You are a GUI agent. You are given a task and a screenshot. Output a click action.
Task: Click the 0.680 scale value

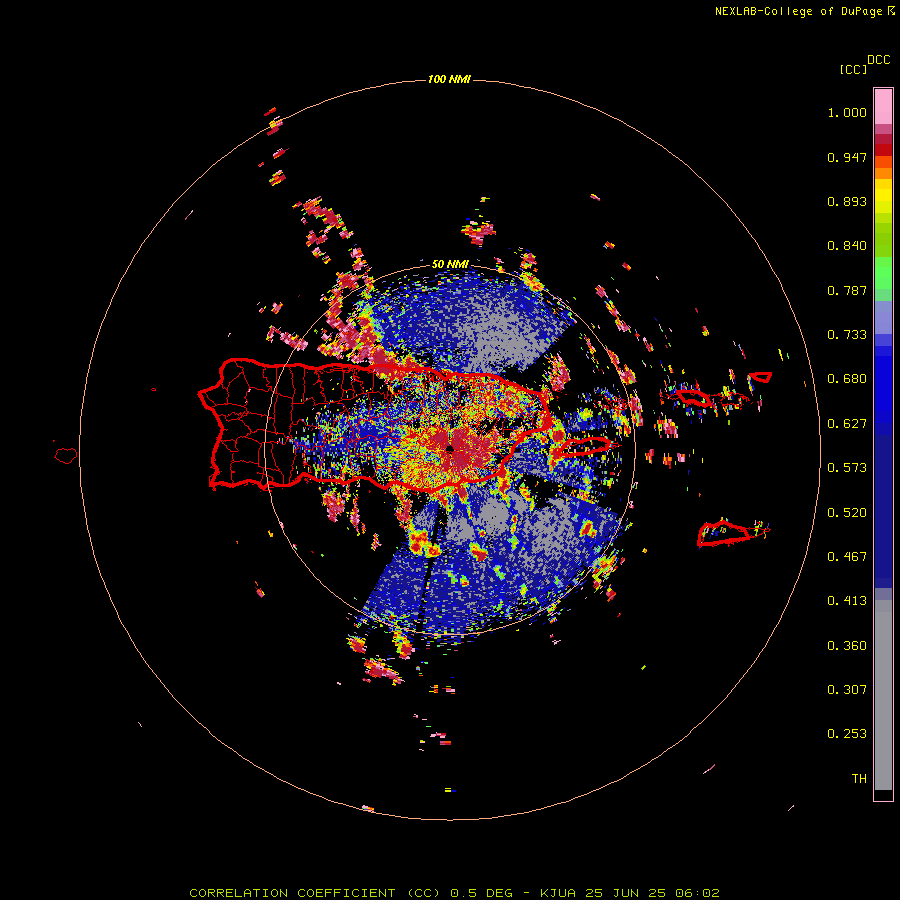(x=847, y=379)
